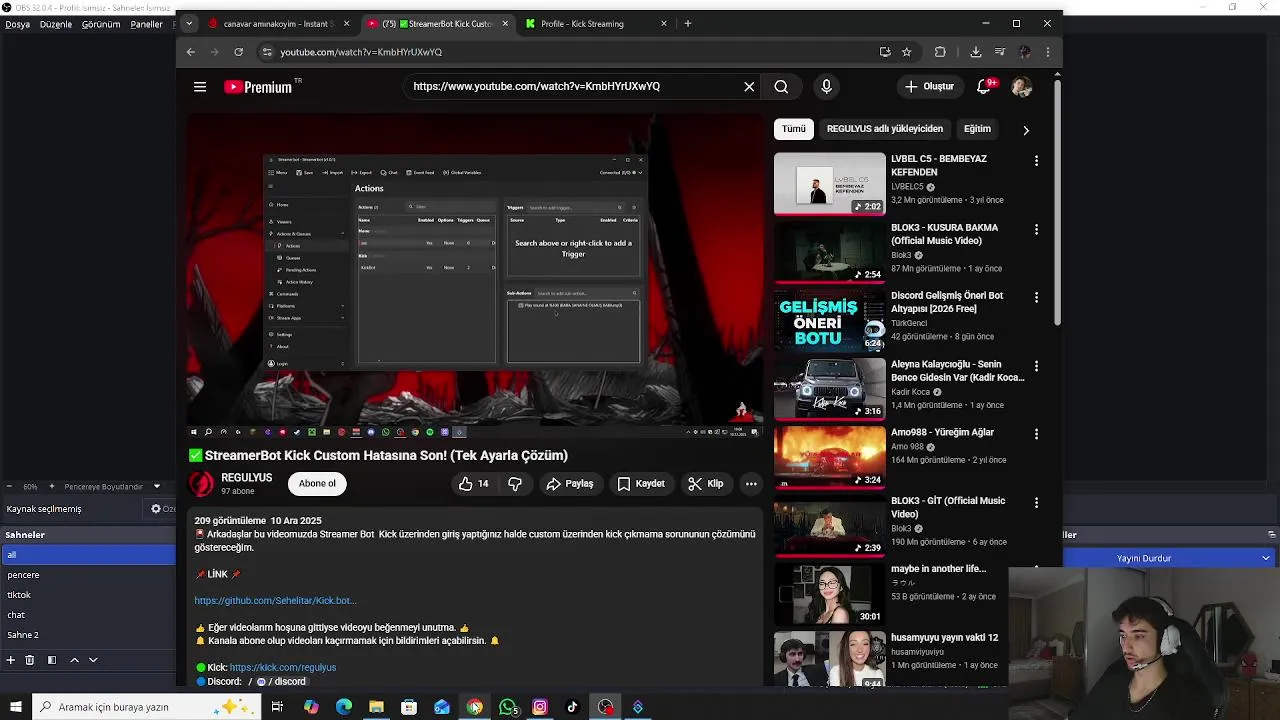This screenshot has width=1280, height=720.
Task: Open YouTube account avatar menu
Action: click(x=1021, y=87)
